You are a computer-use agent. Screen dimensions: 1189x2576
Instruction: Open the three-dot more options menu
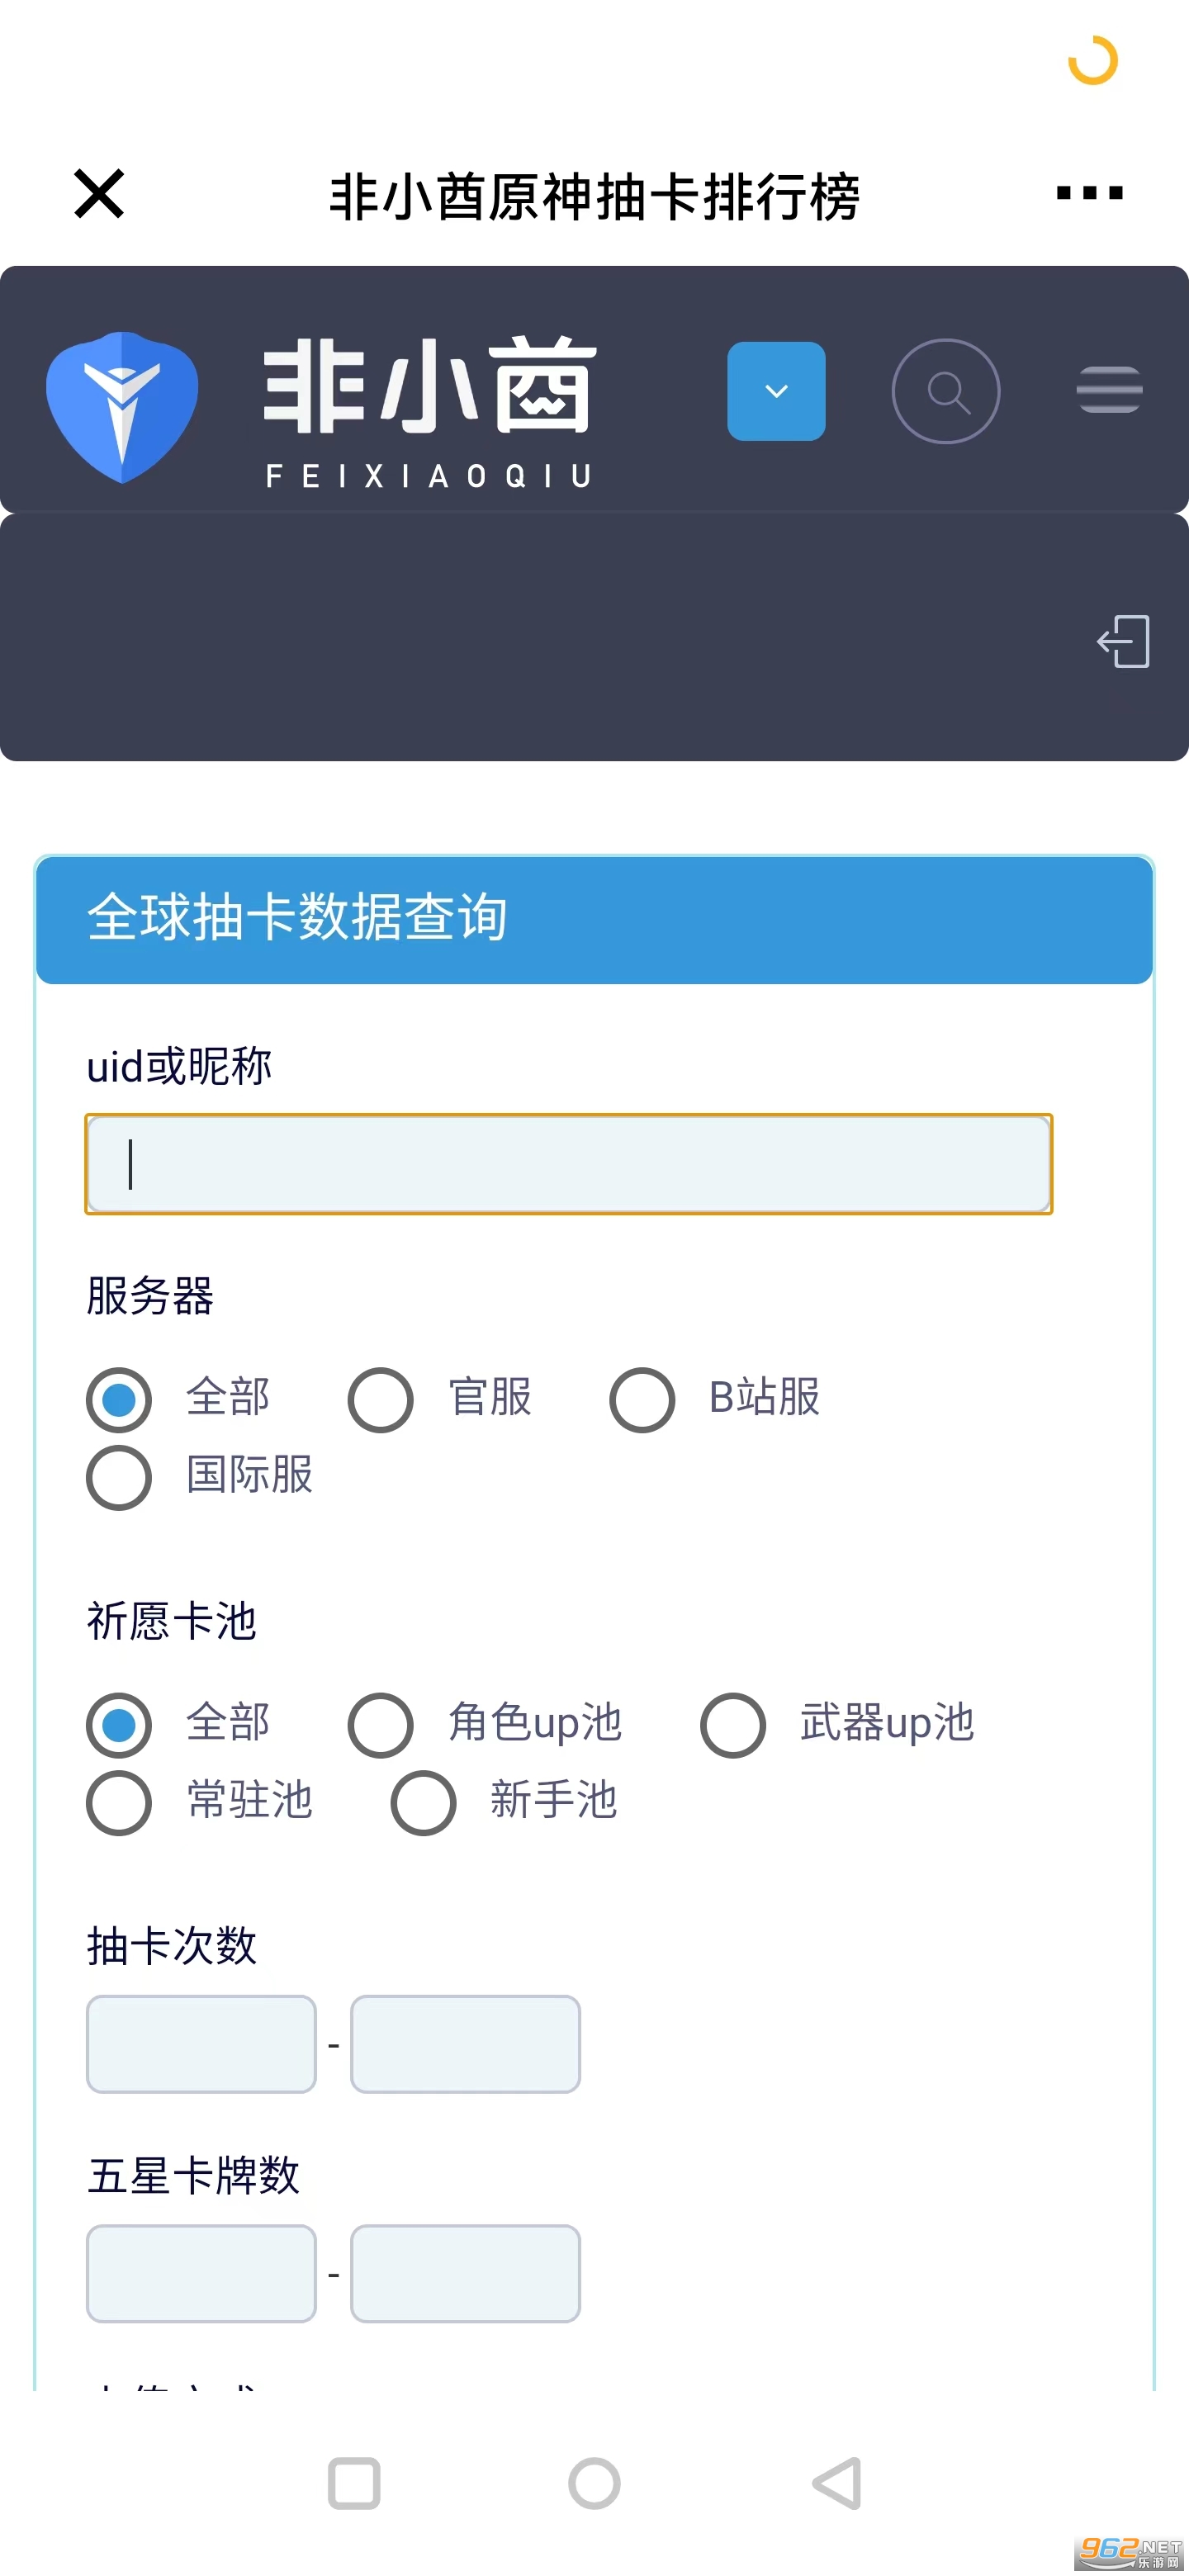[1089, 193]
